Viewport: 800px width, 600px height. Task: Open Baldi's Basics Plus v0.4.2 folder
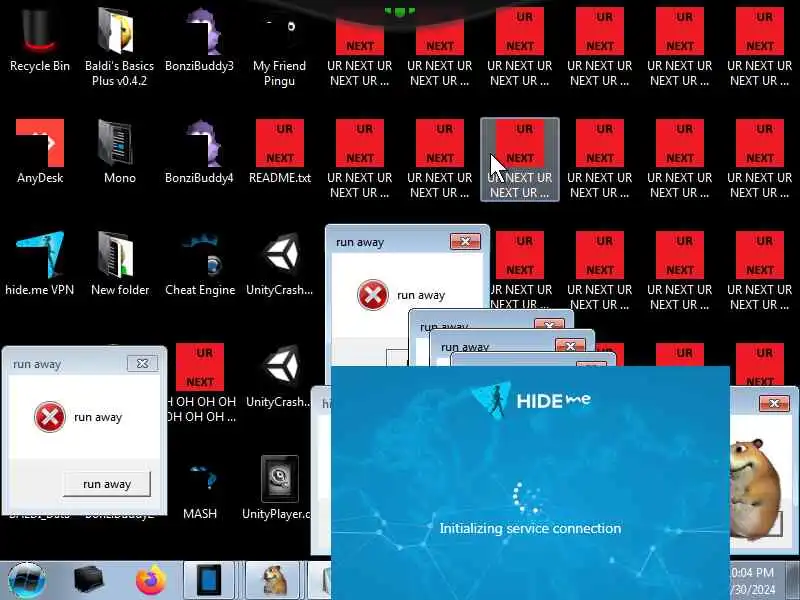tap(119, 46)
